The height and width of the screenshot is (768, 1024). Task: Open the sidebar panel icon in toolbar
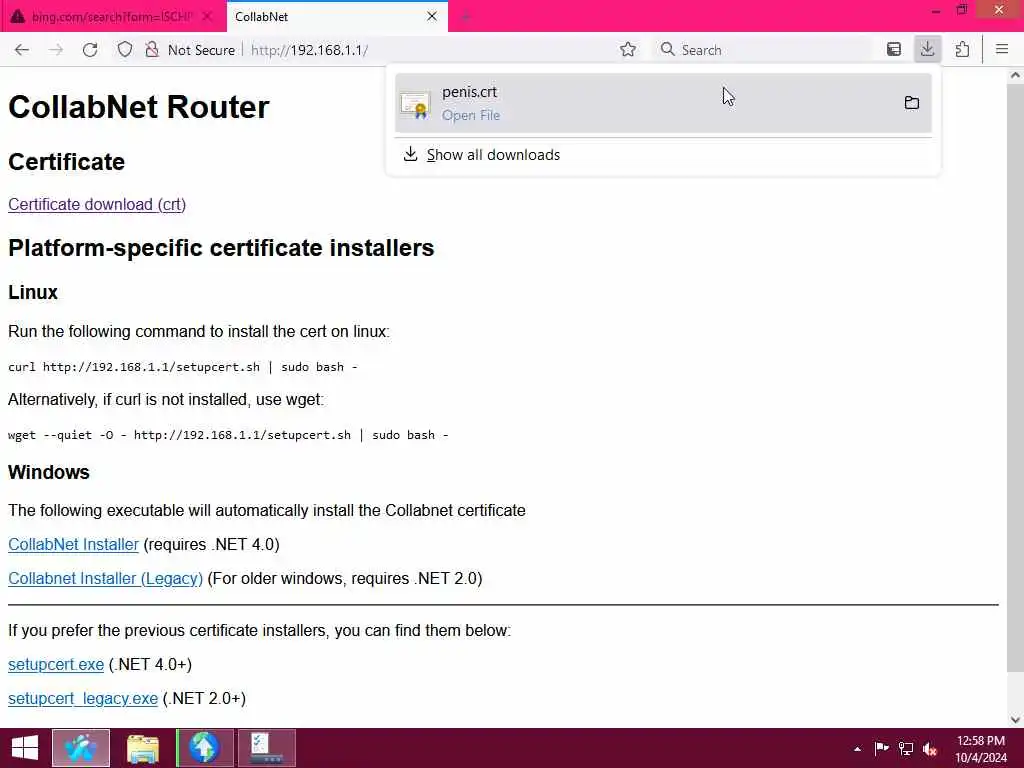(x=894, y=50)
